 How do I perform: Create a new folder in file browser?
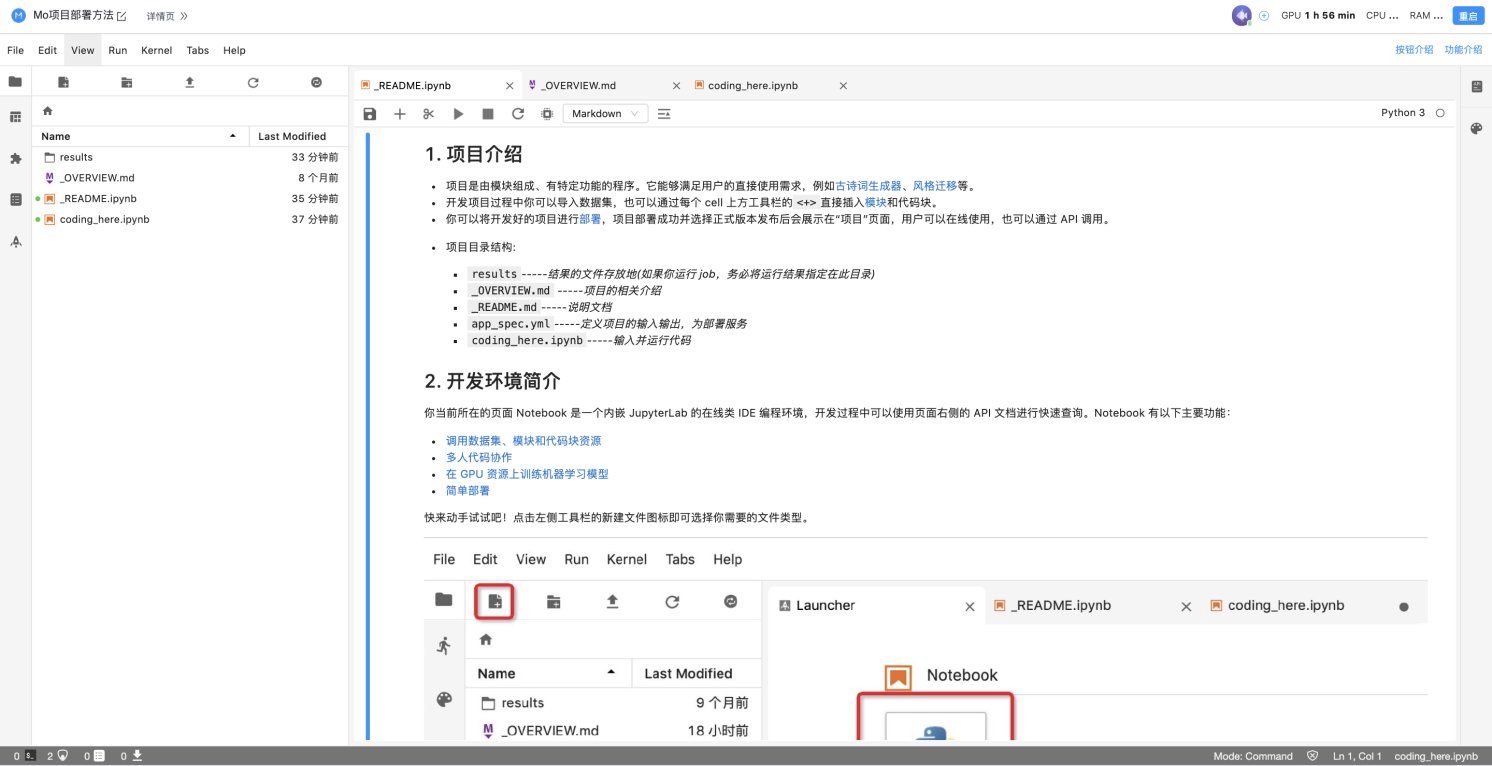[x=127, y=82]
